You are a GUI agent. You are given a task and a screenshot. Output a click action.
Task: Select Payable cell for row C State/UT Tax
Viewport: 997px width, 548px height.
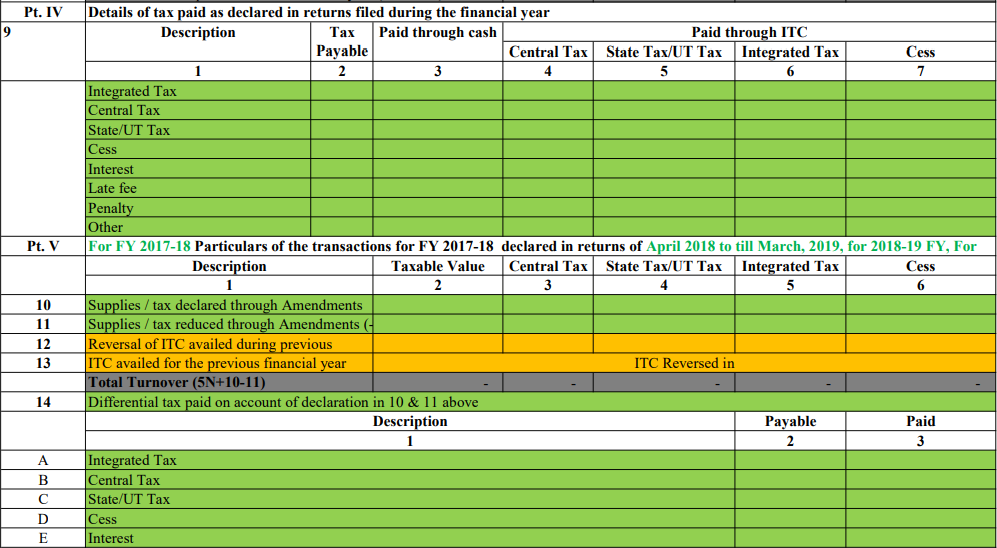[x=790, y=499]
